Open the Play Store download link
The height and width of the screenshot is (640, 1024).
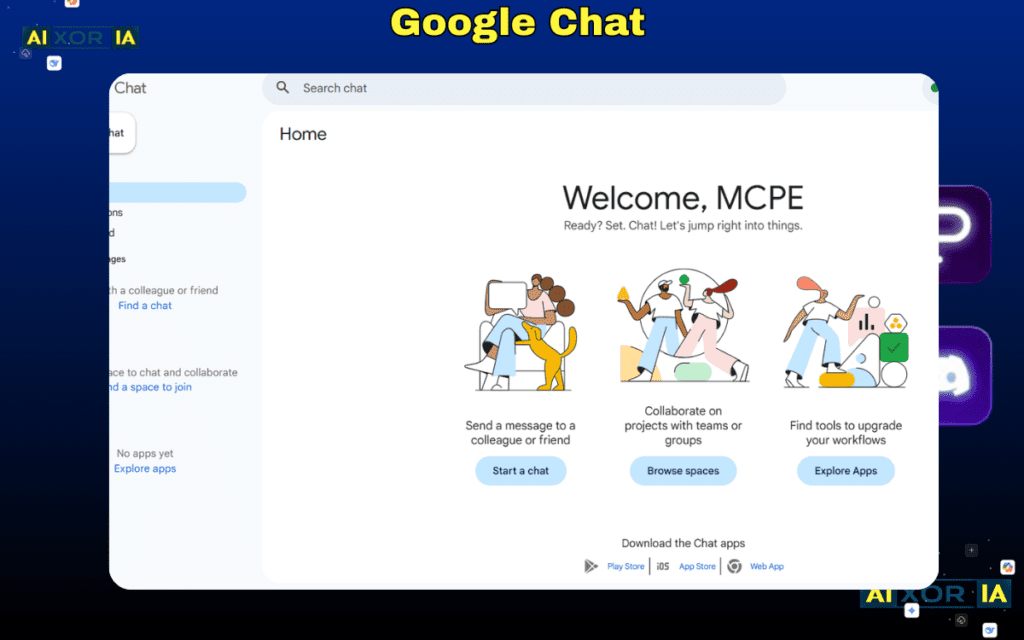[x=625, y=566]
